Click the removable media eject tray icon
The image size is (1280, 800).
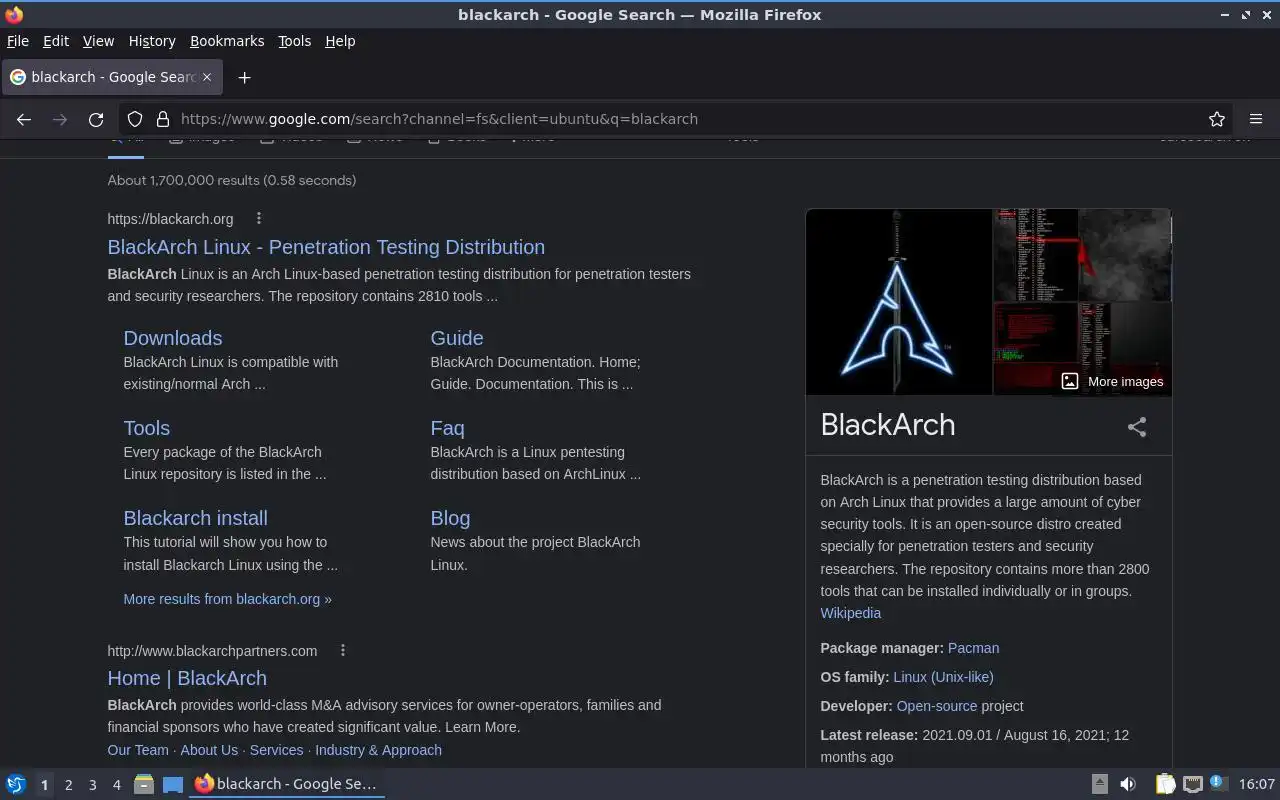click(1099, 785)
